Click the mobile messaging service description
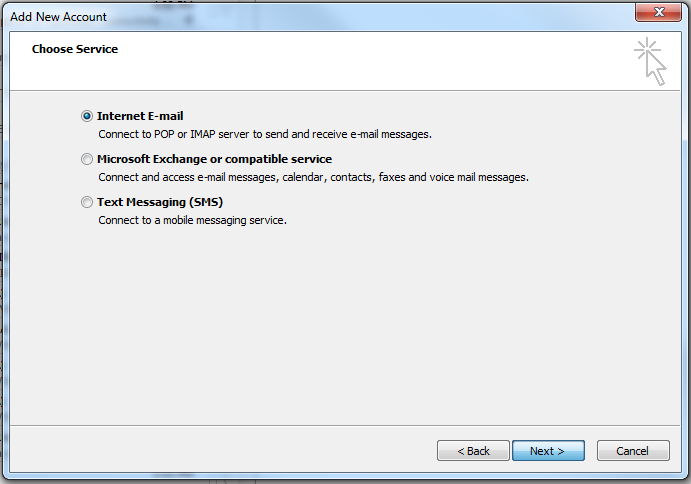 tap(193, 220)
